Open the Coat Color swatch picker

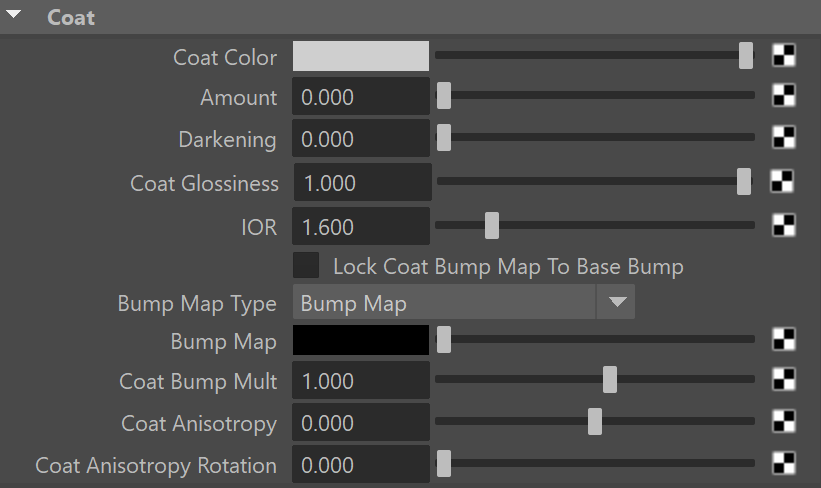(x=361, y=56)
